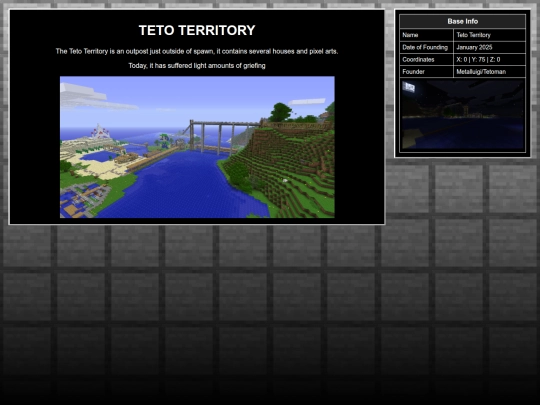Click the 'suffered light amounts of griefing' line
This screenshot has height=405, width=540.
[197, 65]
